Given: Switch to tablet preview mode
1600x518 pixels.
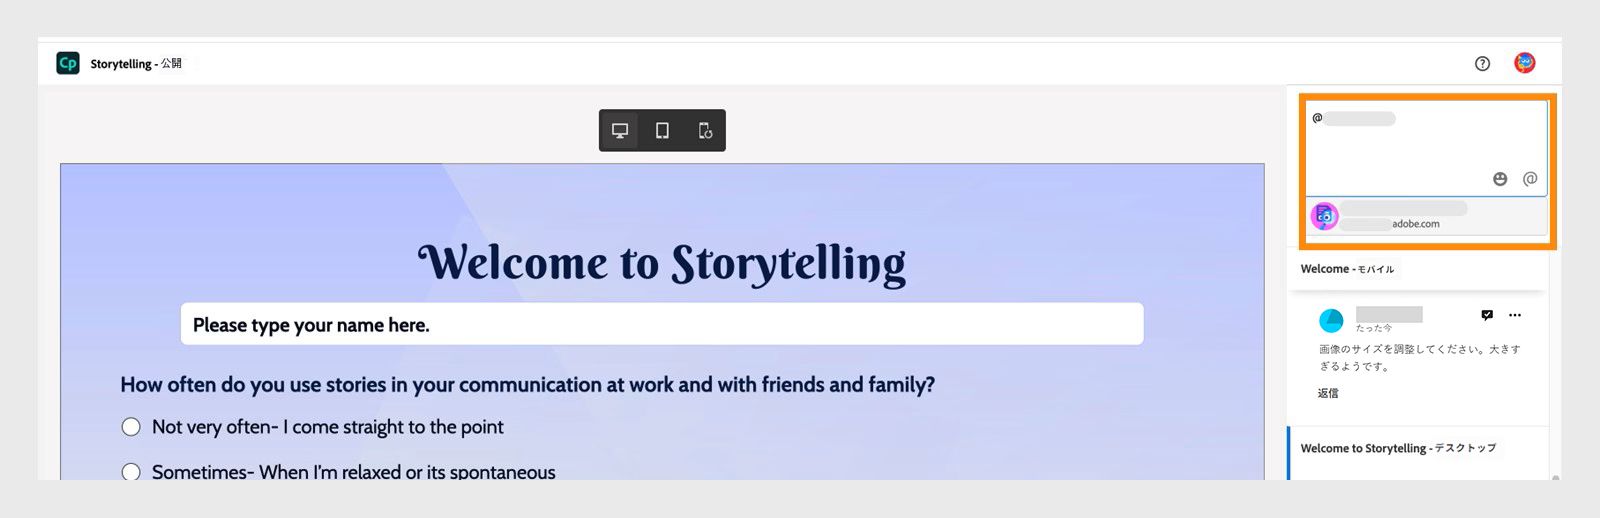Looking at the screenshot, I should click(662, 131).
